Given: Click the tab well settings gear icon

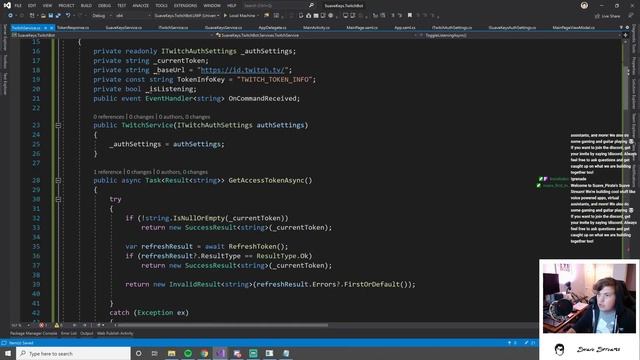Looking at the screenshot, I should [x=627, y=28].
